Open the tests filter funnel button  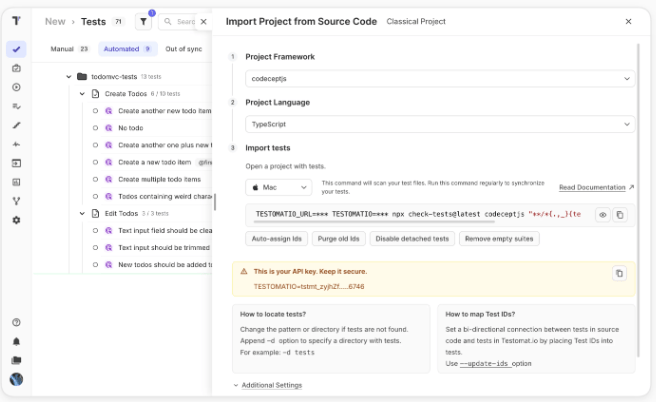click(144, 22)
